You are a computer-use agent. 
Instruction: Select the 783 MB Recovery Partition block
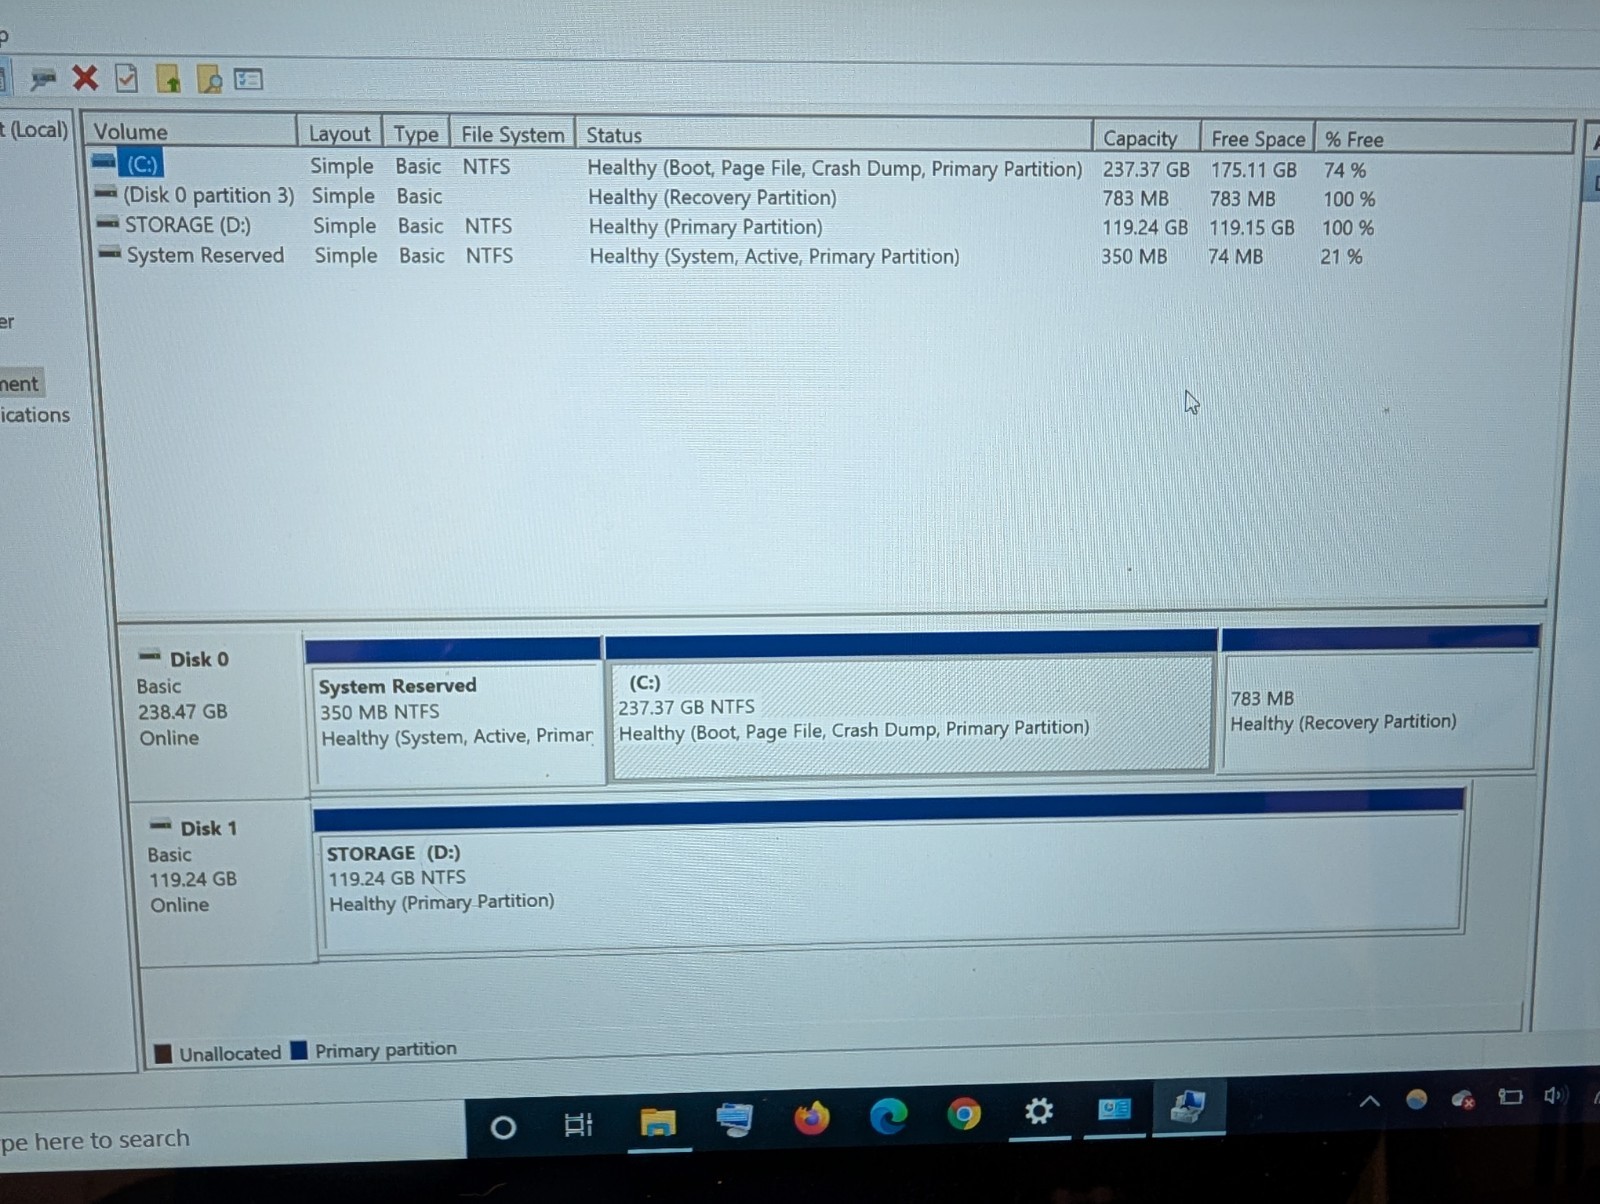coord(1380,700)
